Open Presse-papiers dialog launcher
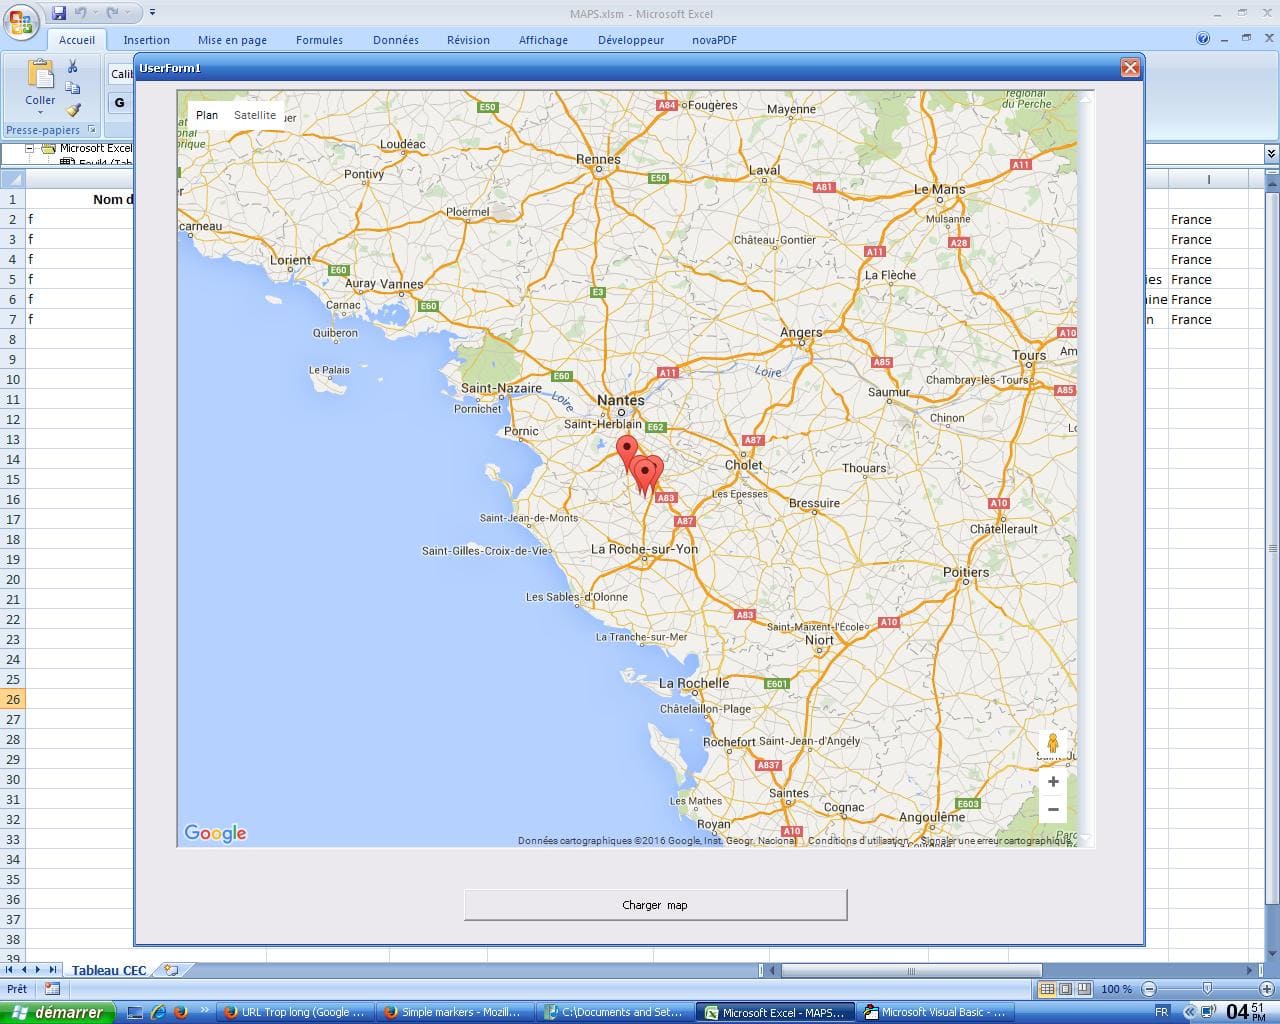Viewport: 1280px width, 1024px height. click(92, 130)
